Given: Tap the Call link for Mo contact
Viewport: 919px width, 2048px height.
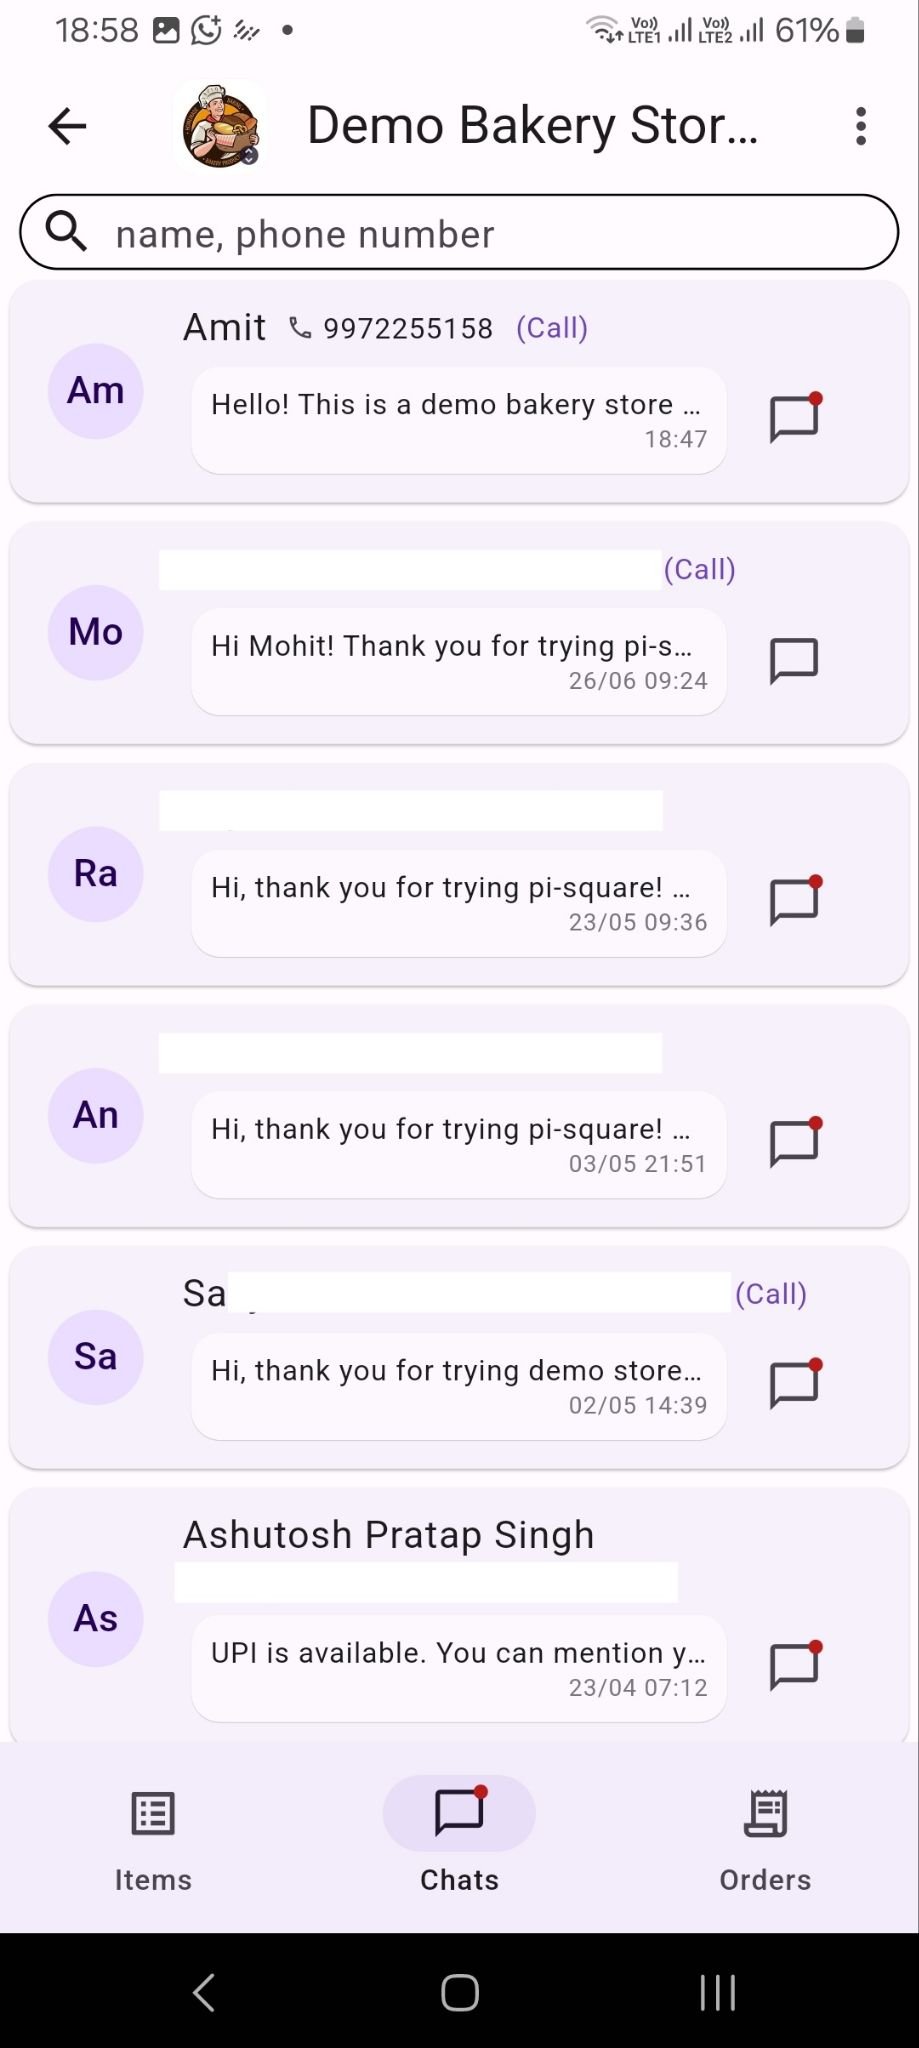Looking at the screenshot, I should (x=699, y=570).
